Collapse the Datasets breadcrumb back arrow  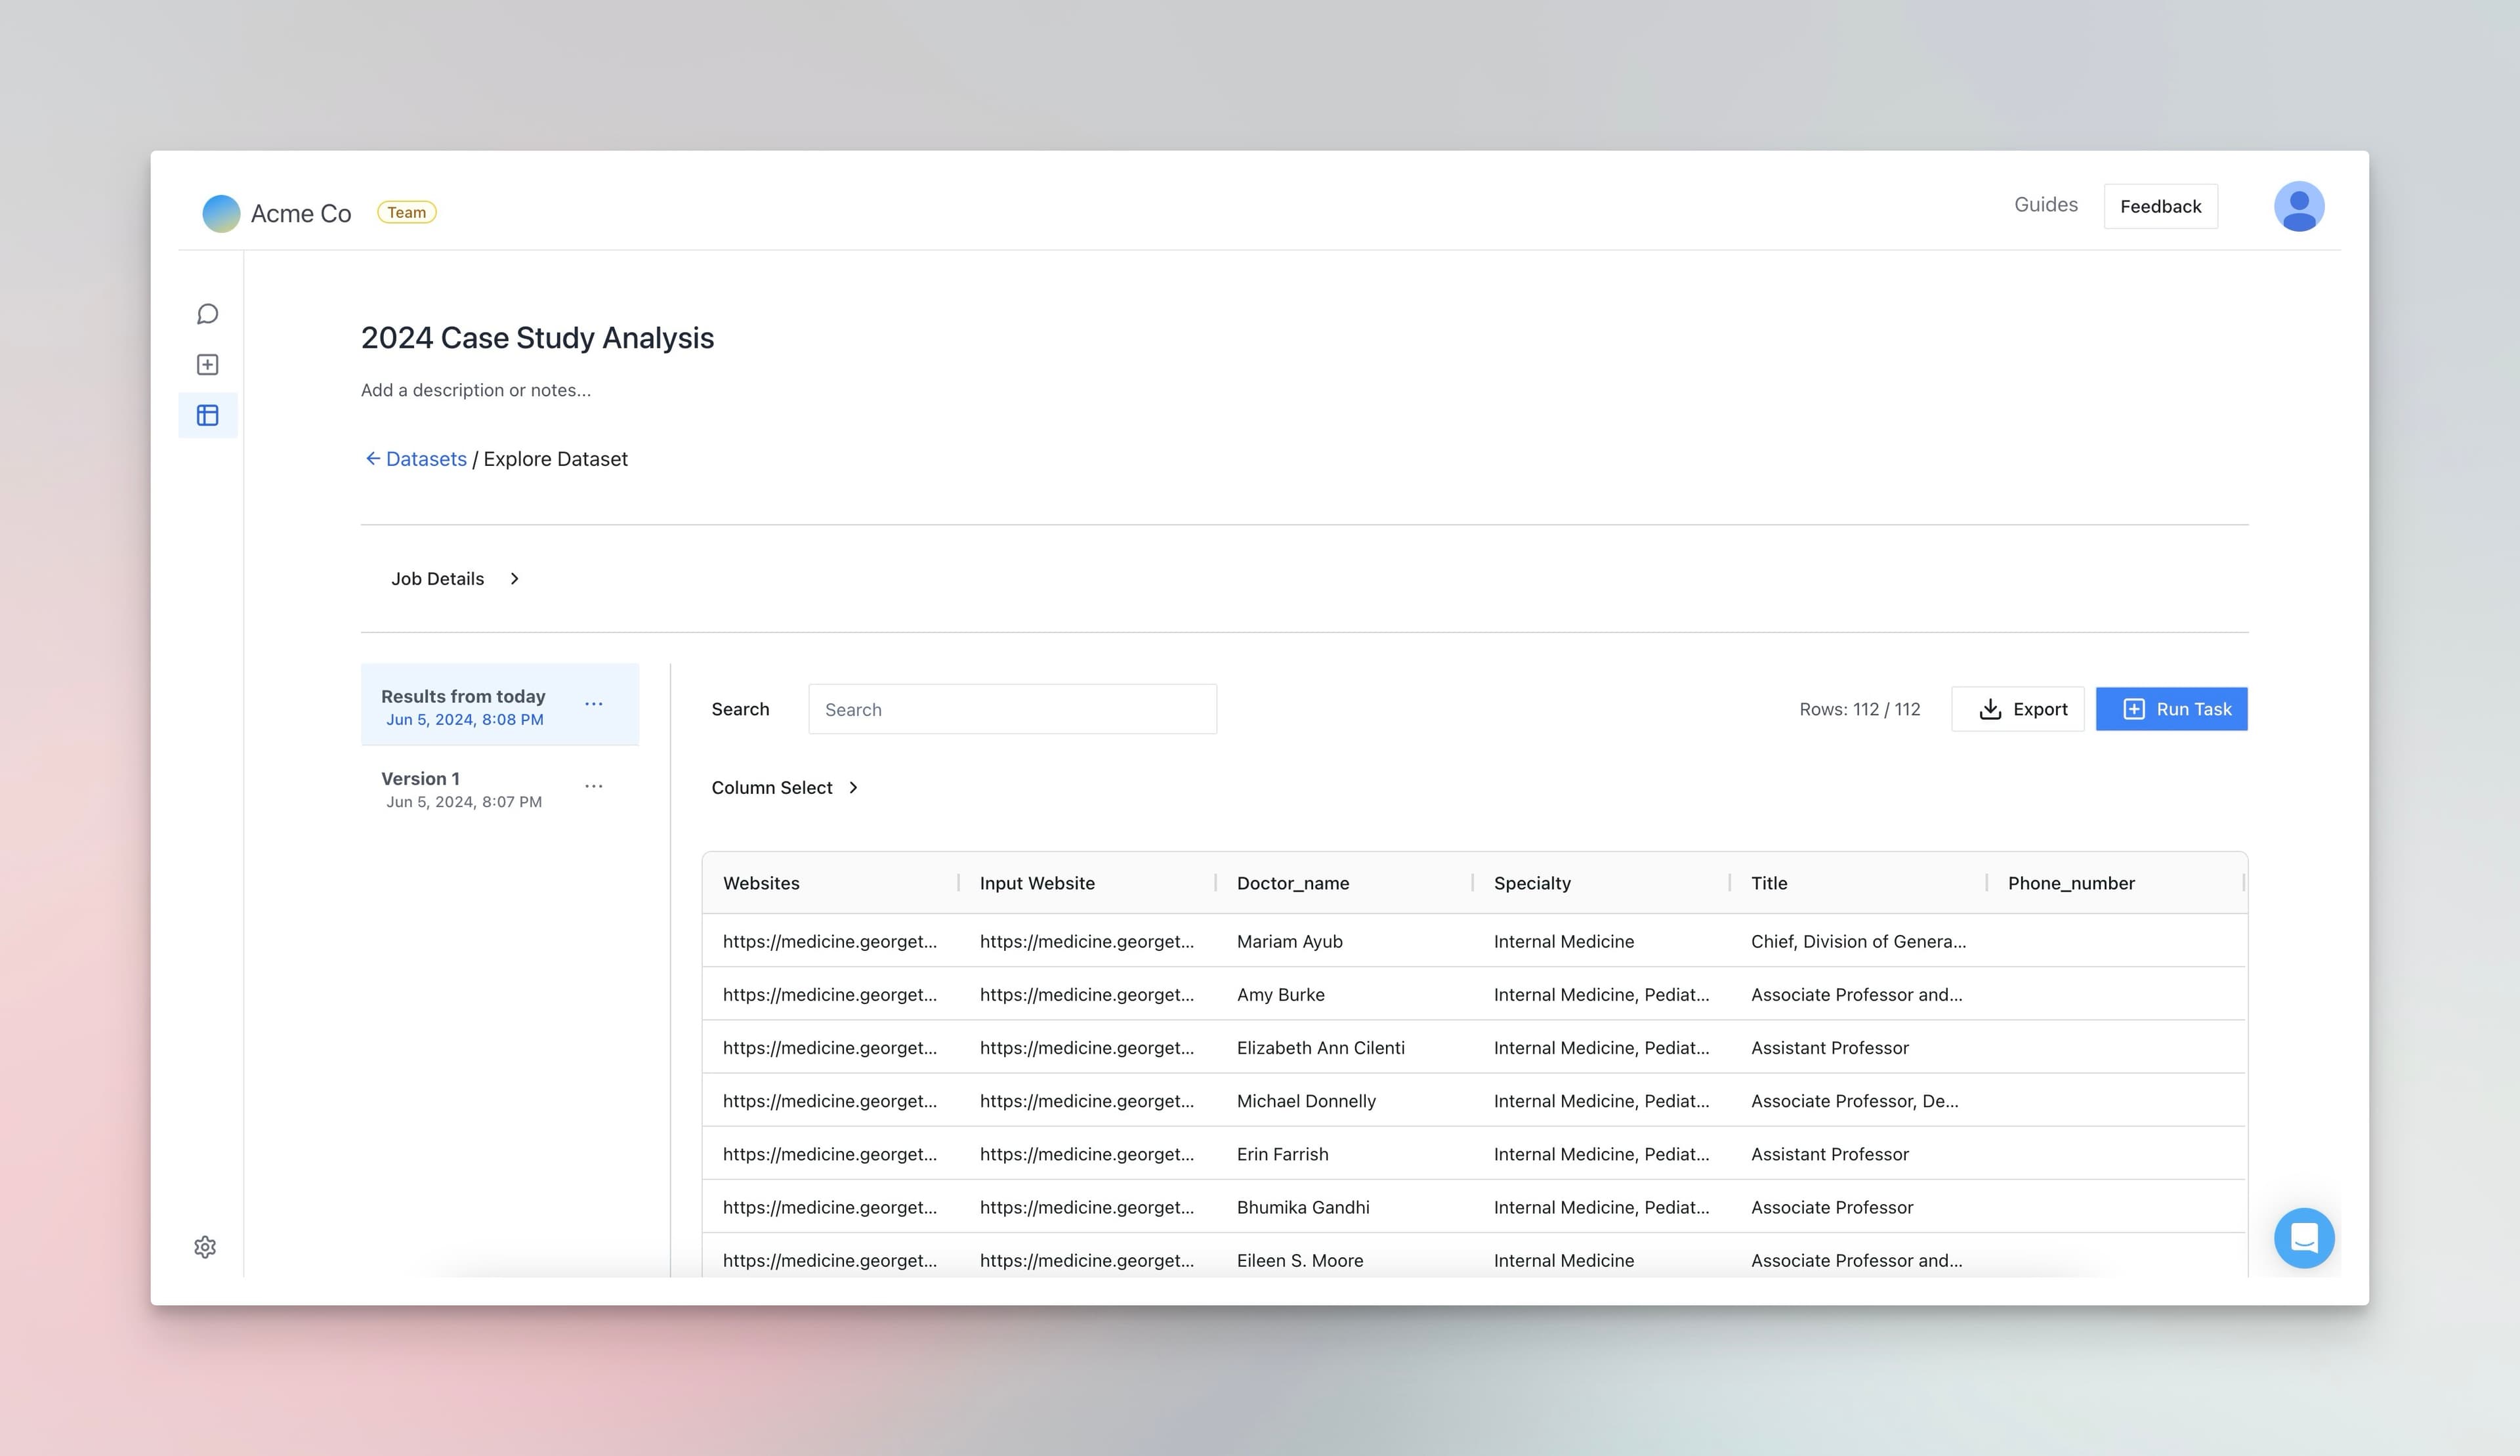coord(373,458)
